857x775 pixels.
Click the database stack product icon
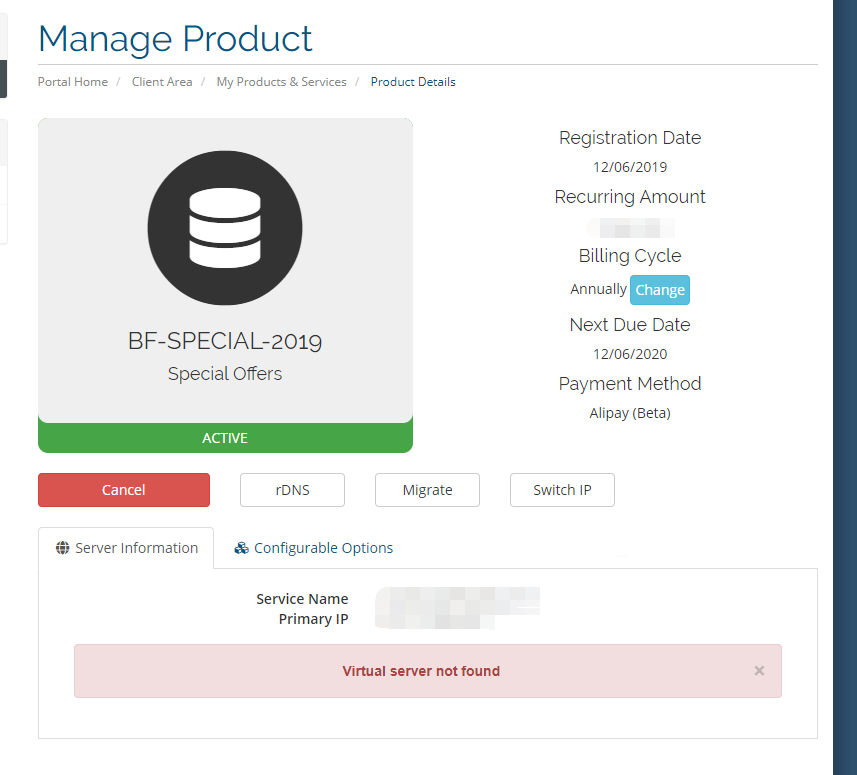pos(225,227)
